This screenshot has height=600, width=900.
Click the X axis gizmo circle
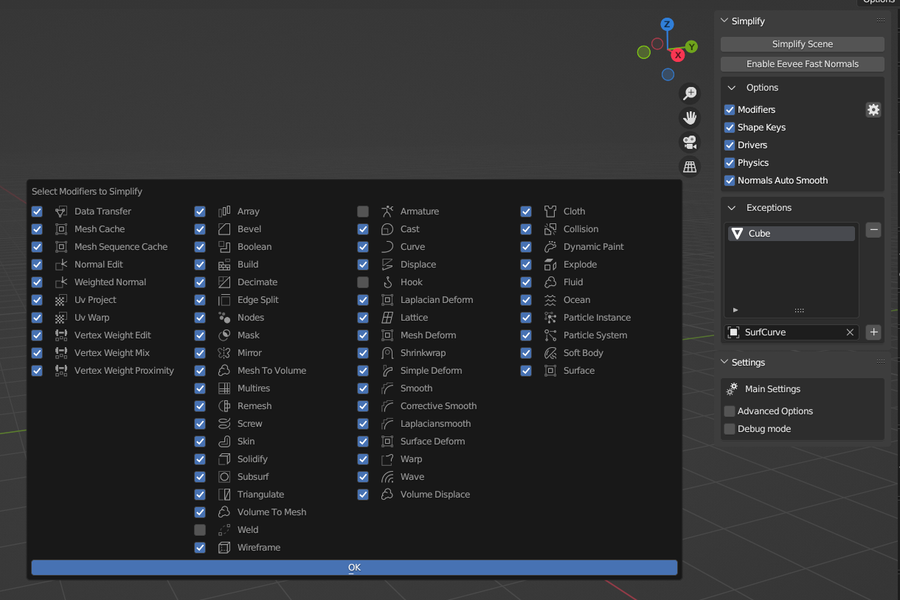tap(678, 55)
